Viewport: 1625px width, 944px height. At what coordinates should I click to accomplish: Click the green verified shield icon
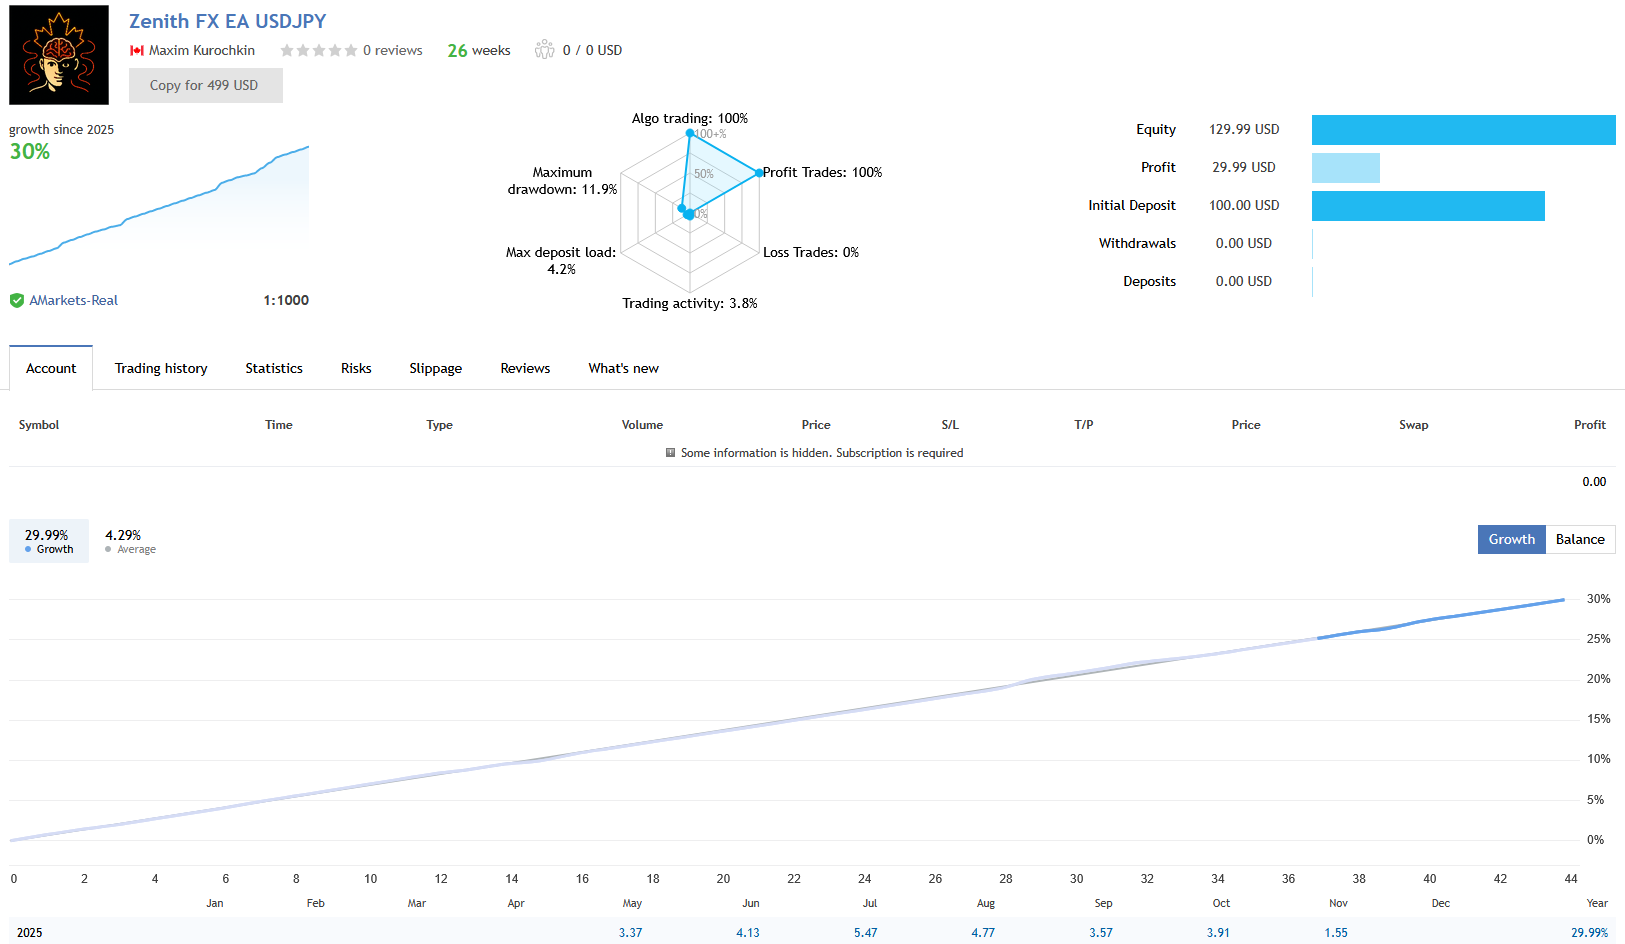click(17, 300)
